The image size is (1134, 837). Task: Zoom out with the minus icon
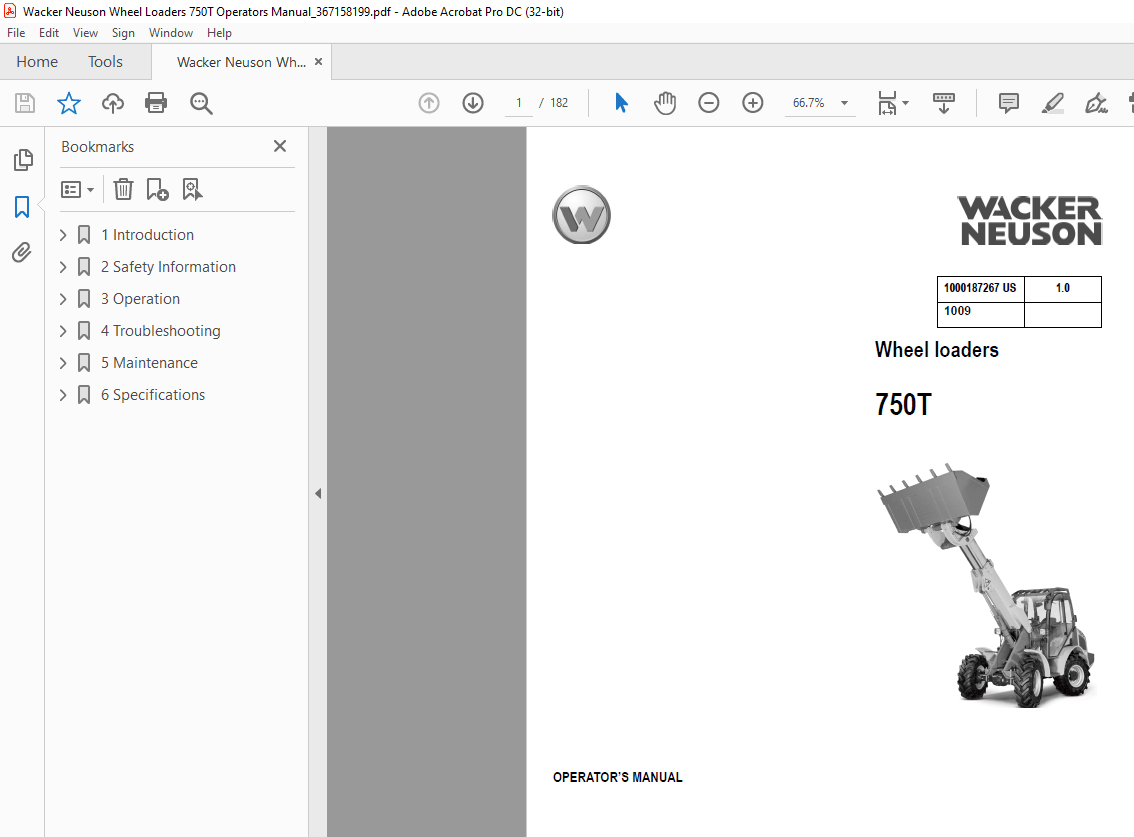709,102
